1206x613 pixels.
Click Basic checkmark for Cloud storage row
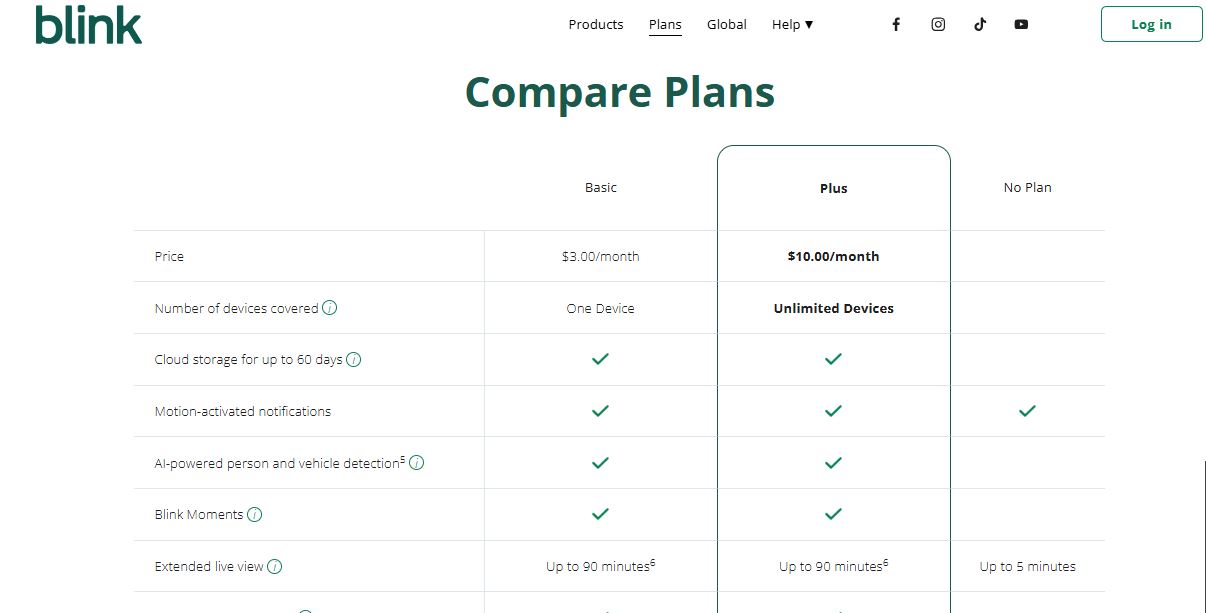tap(600, 359)
